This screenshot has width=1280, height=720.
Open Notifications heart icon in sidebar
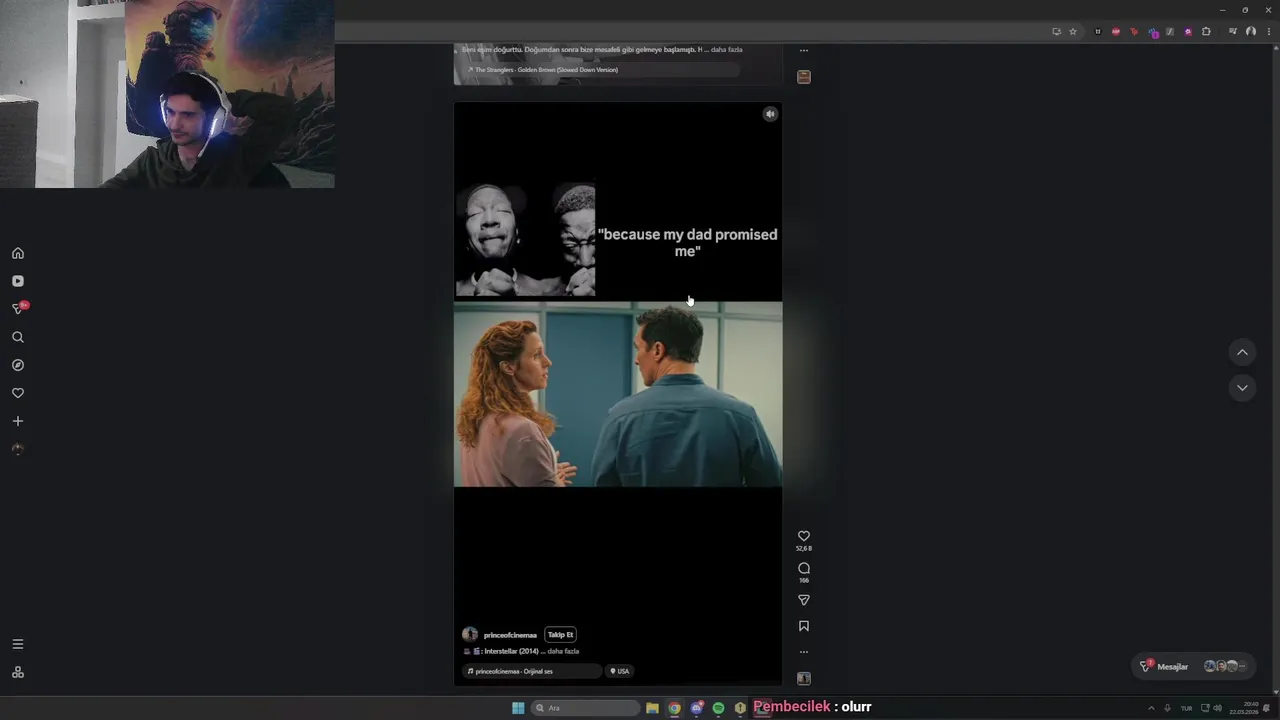pos(17,393)
